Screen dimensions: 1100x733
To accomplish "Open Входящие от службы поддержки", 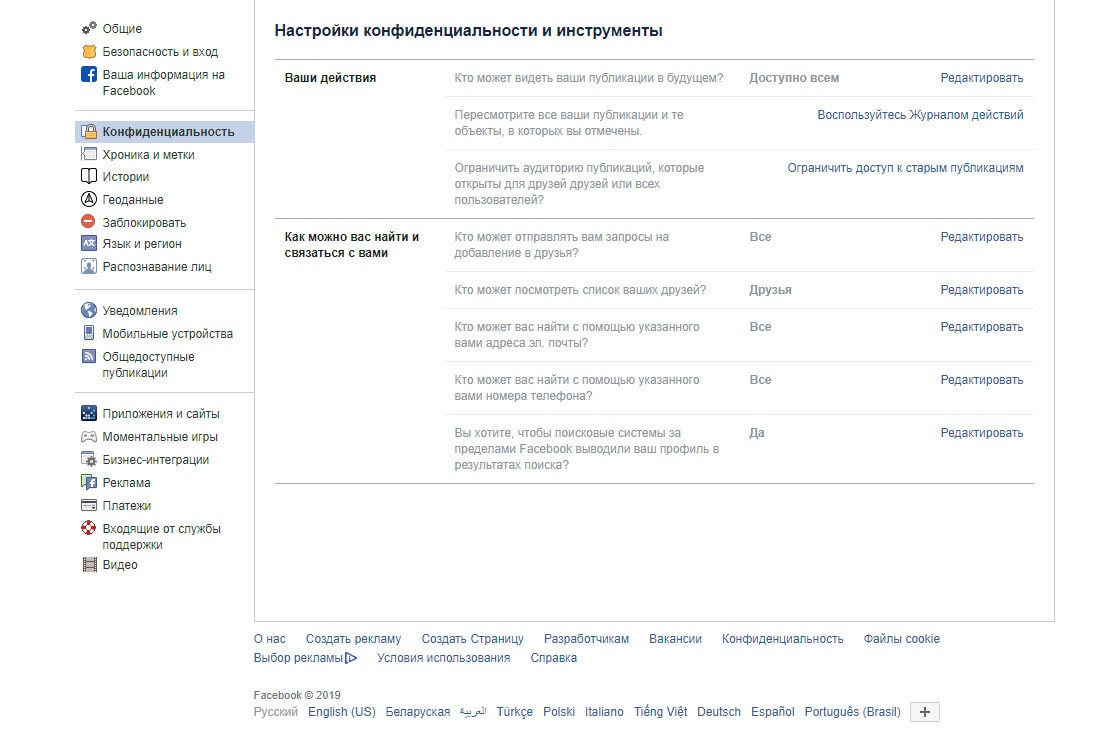I will [x=161, y=537].
